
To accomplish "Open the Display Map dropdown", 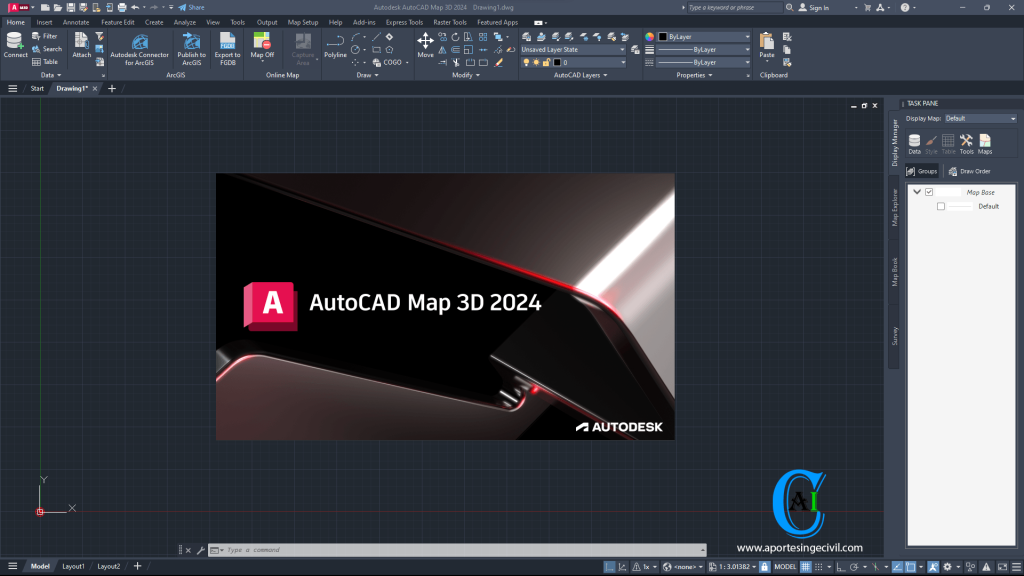I will pos(978,117).
